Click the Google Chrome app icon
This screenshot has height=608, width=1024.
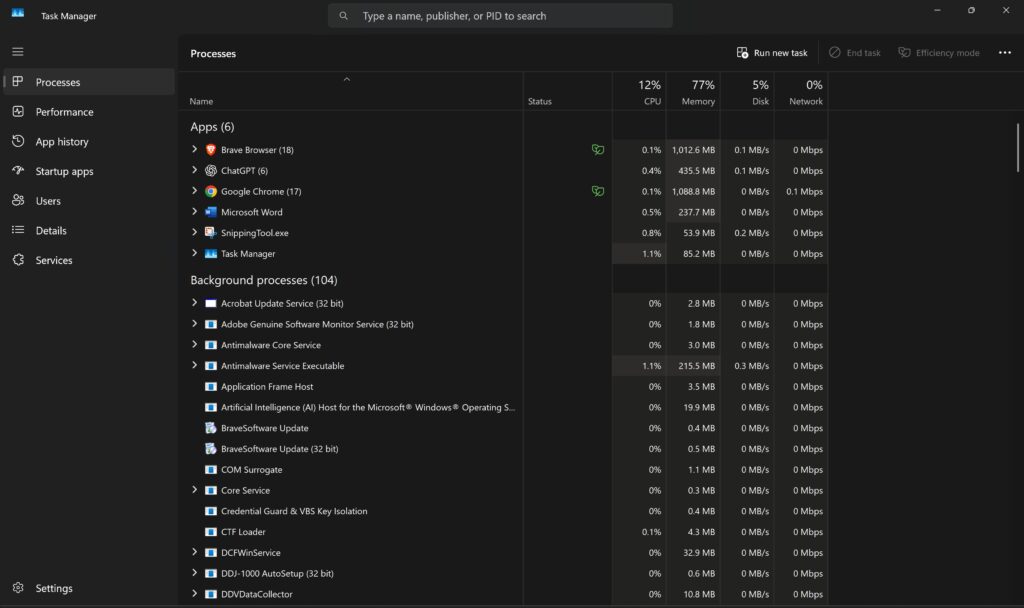coord(210,191)
